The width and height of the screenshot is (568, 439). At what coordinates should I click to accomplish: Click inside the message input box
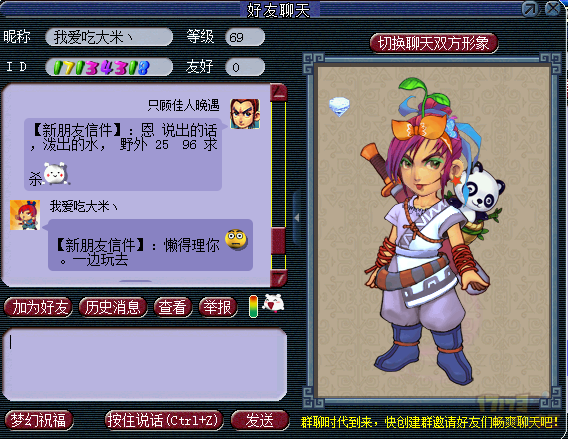coord(145,364)
